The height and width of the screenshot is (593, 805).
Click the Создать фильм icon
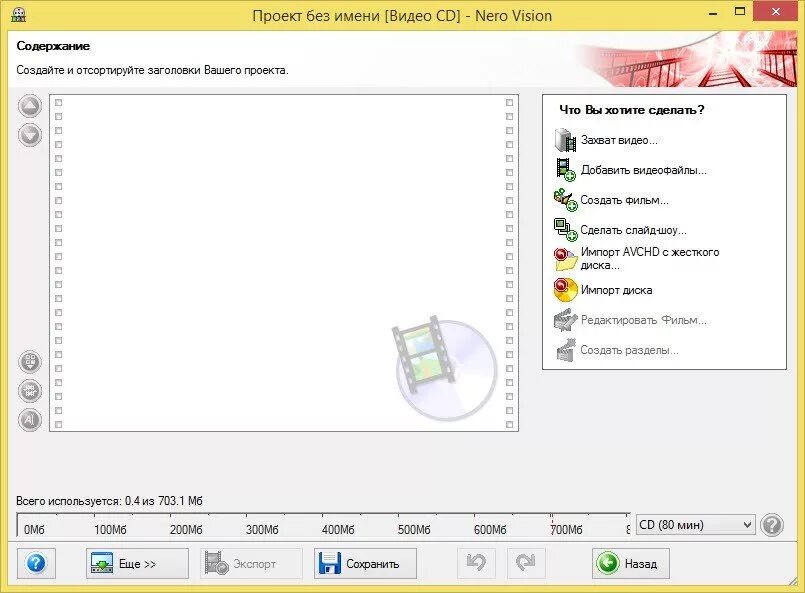[565, 200]
